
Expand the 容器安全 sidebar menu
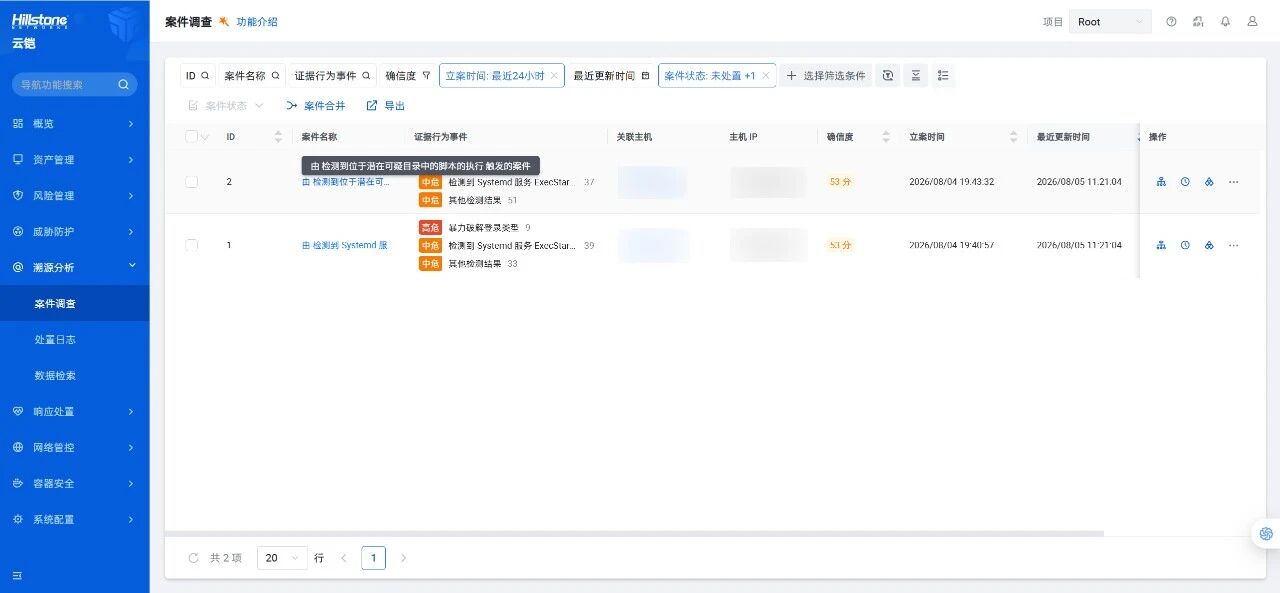[x=74, y=483]
